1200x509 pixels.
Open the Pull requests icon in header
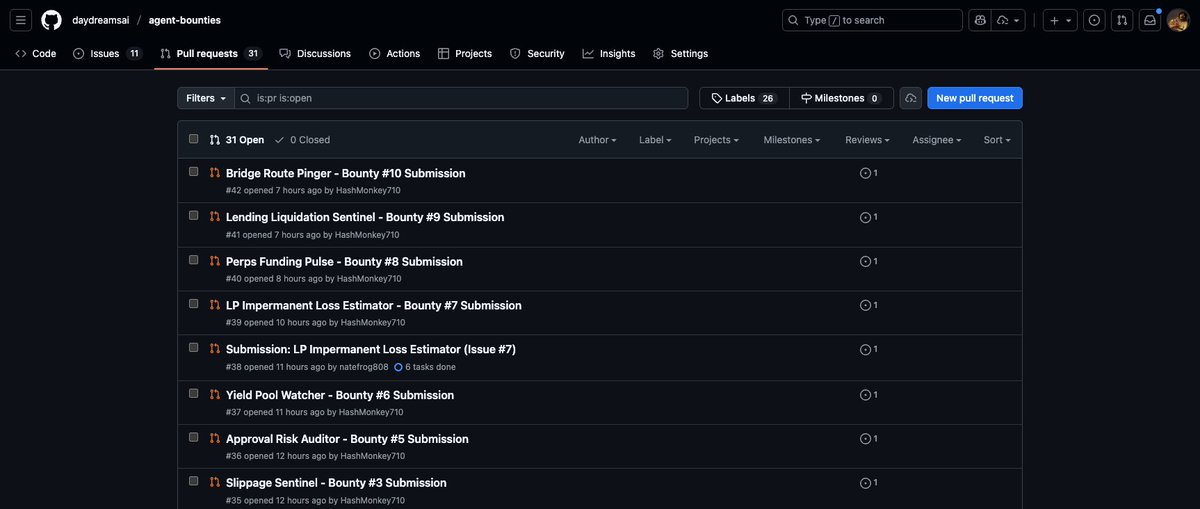(1122, 20)
